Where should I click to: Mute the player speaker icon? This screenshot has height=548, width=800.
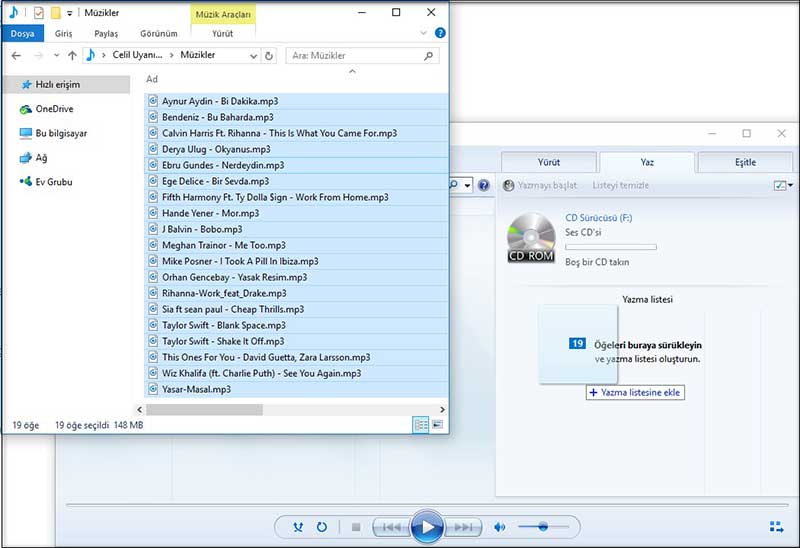(500, 527)
